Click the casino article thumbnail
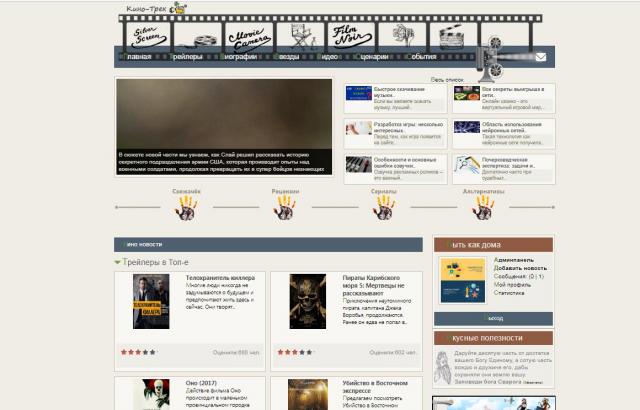640x410 pixels. click(x=467, y=93)
